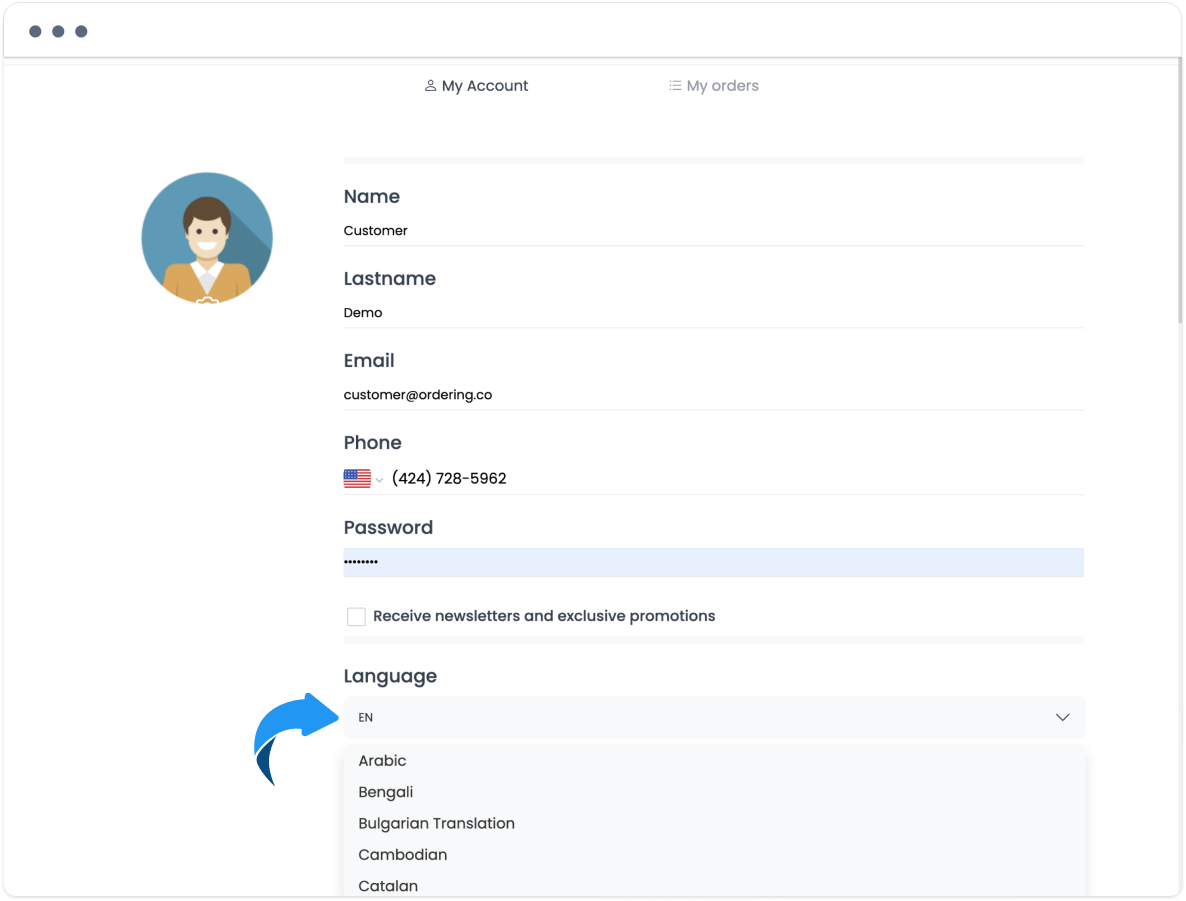Edit the Name field containing Customer
Screen dimensions: 1186x901
click(x=713, y=231)
